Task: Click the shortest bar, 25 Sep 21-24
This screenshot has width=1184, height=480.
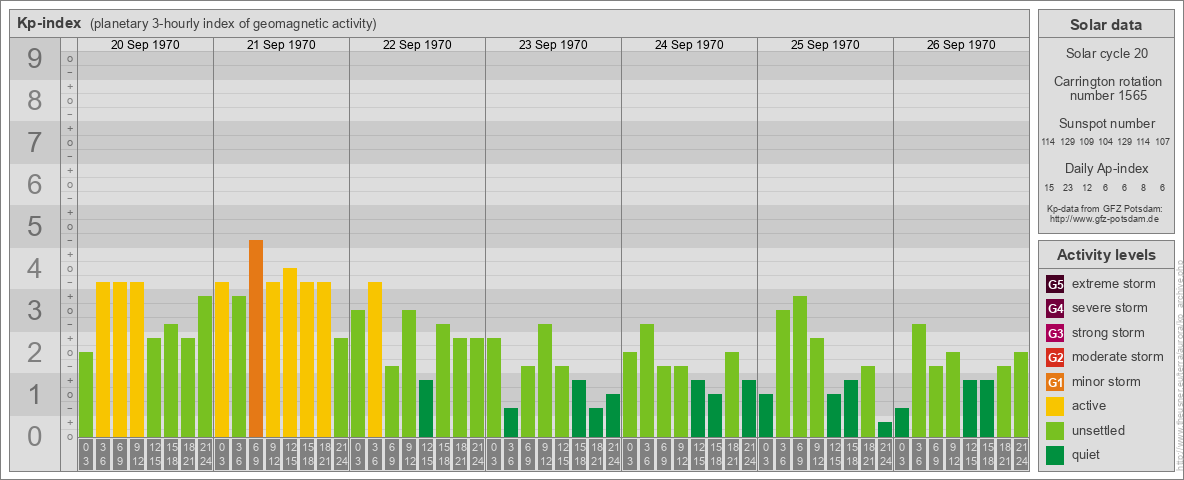Action: [885, 429]
